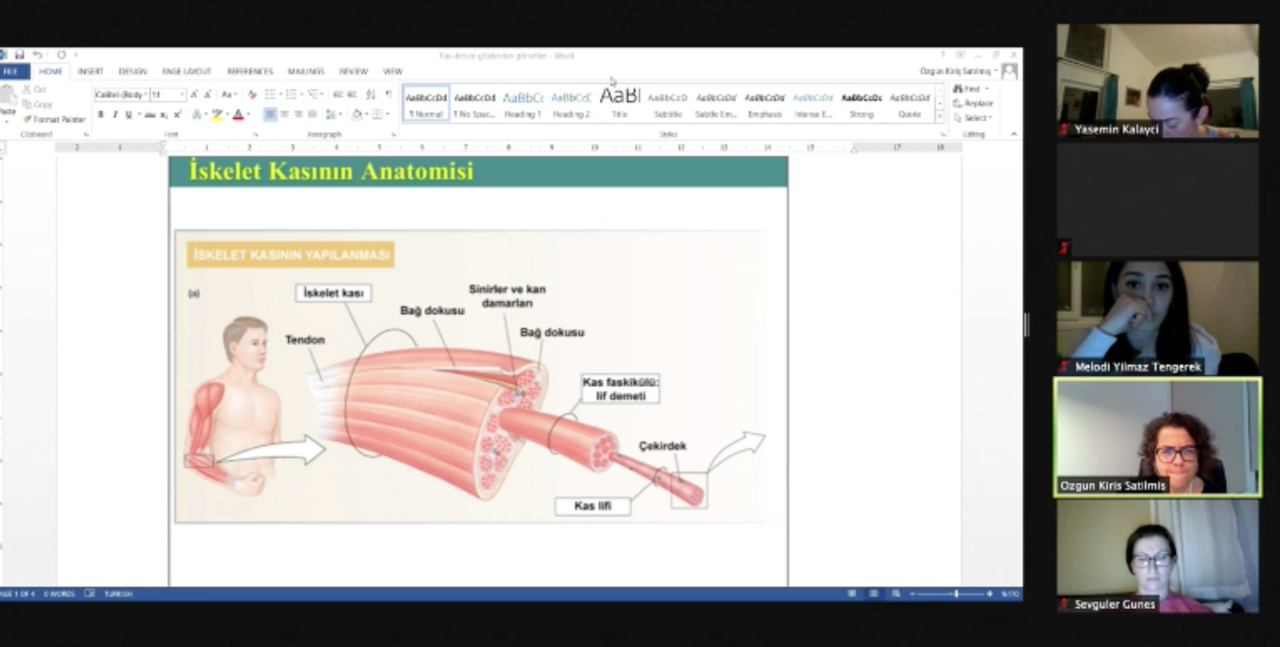Screen dimensions: 1280x647
Task: Switch to the PAGE LAYOUT tab
Action: [186, 72]
